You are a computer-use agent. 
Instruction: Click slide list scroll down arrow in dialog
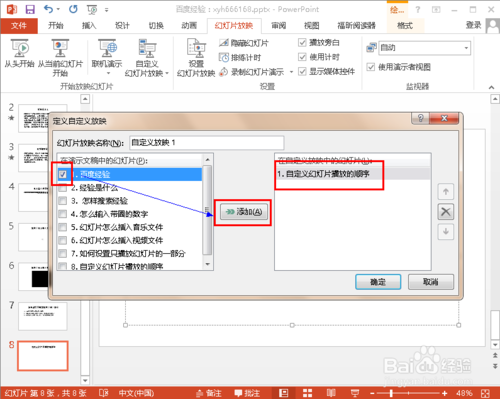point(207,264)
